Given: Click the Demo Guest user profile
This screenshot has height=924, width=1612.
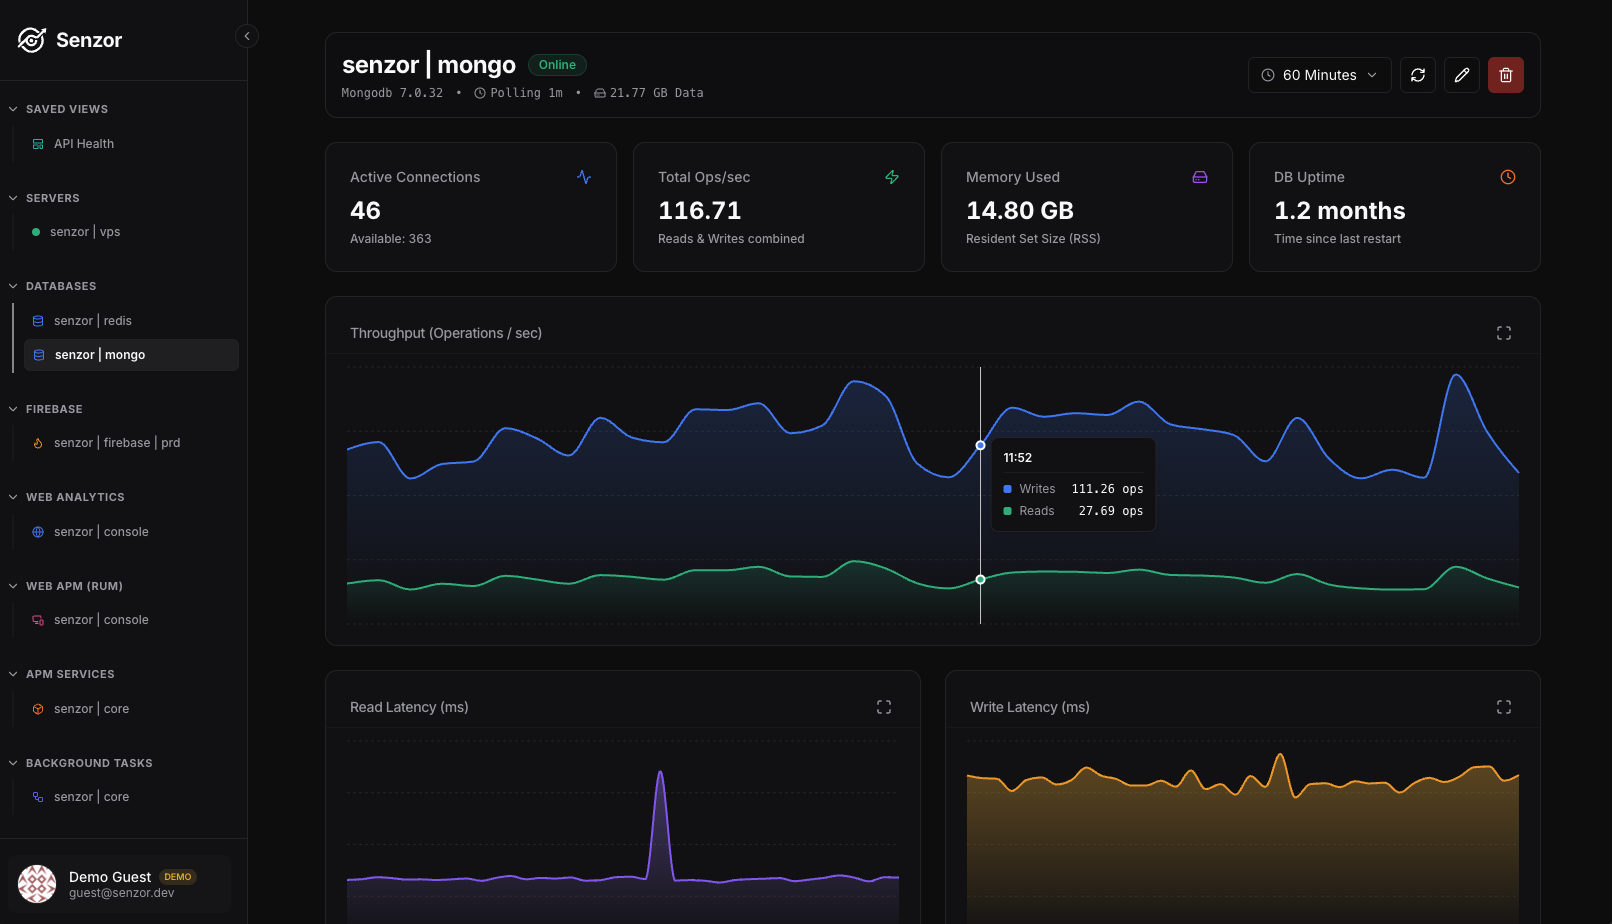Looking at the screenshot, I should (120, 884).
